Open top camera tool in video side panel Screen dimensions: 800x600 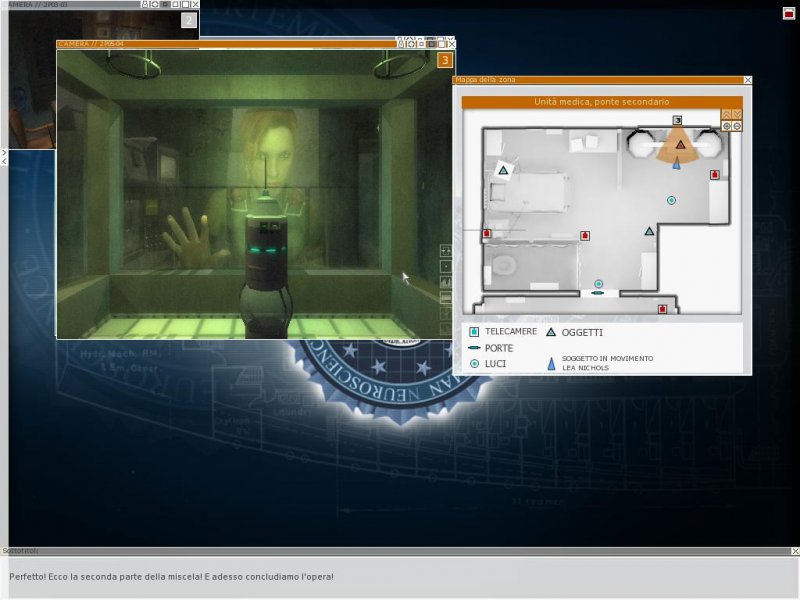tap(446, 251)
